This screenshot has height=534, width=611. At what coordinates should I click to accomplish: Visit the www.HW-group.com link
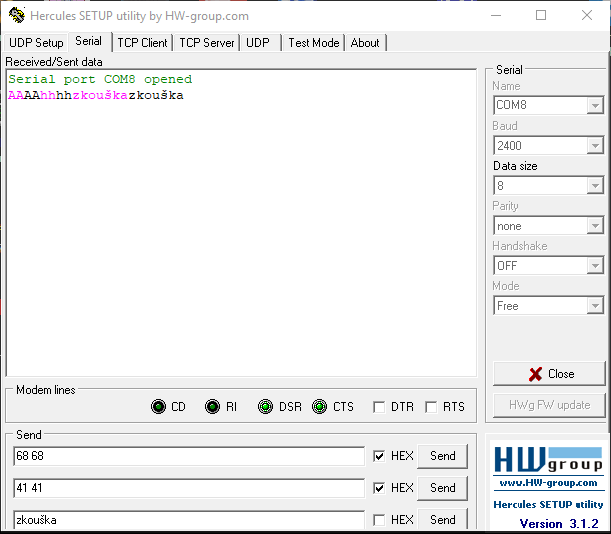pyautogui.click(x=548, y=483)
